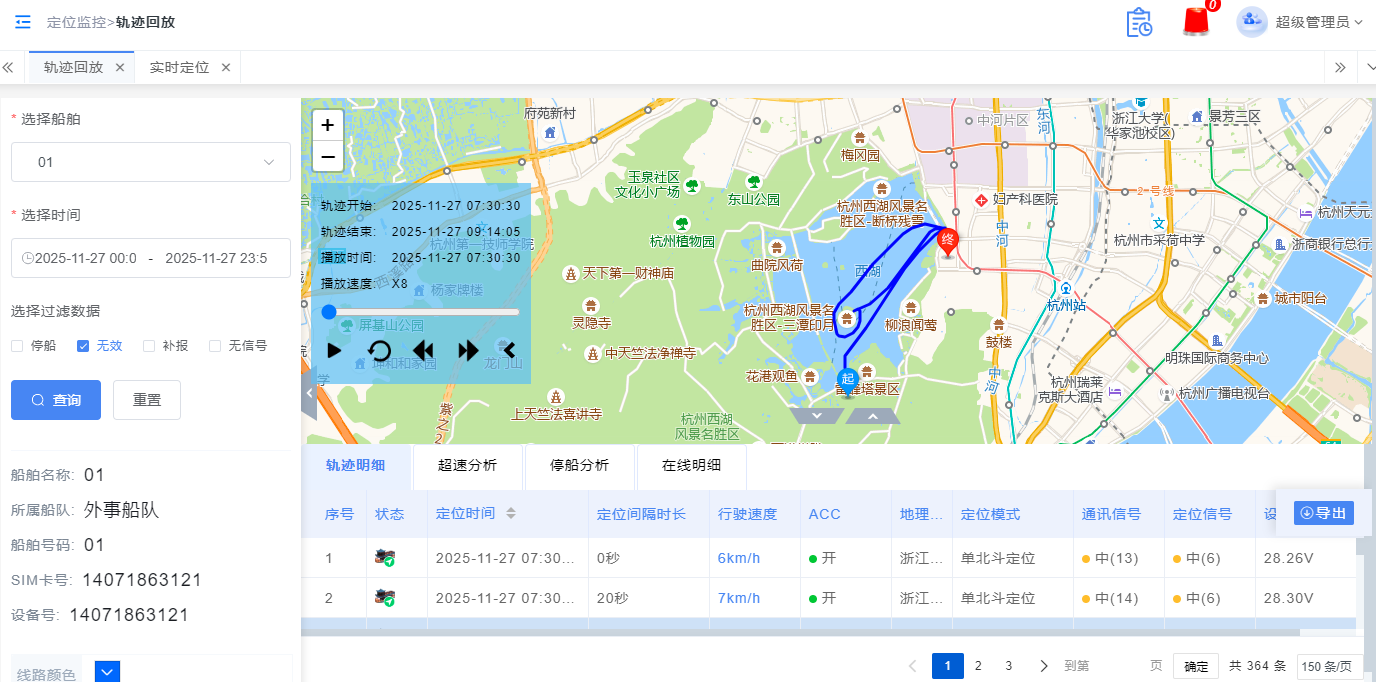Click the 确定 page jump button
Screen dimensions: 1376x682
[1195, 667]
